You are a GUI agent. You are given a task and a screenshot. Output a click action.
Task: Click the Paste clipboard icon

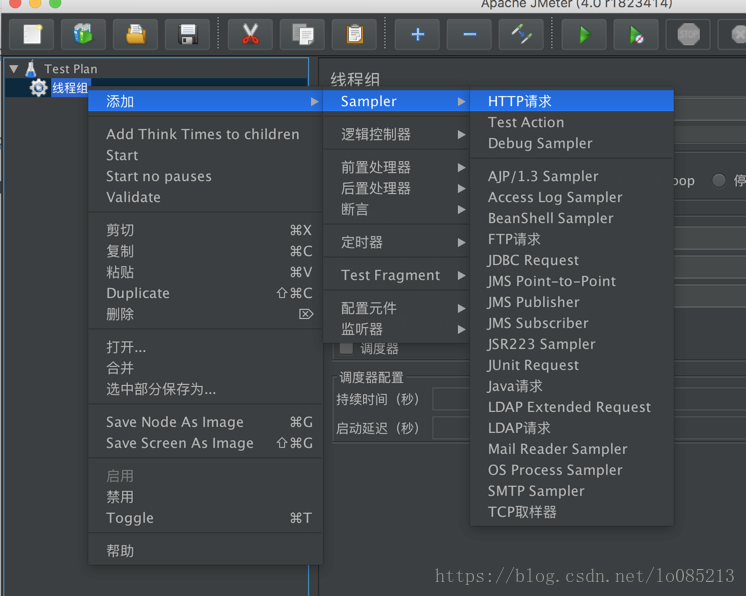(x=354, y=34)
